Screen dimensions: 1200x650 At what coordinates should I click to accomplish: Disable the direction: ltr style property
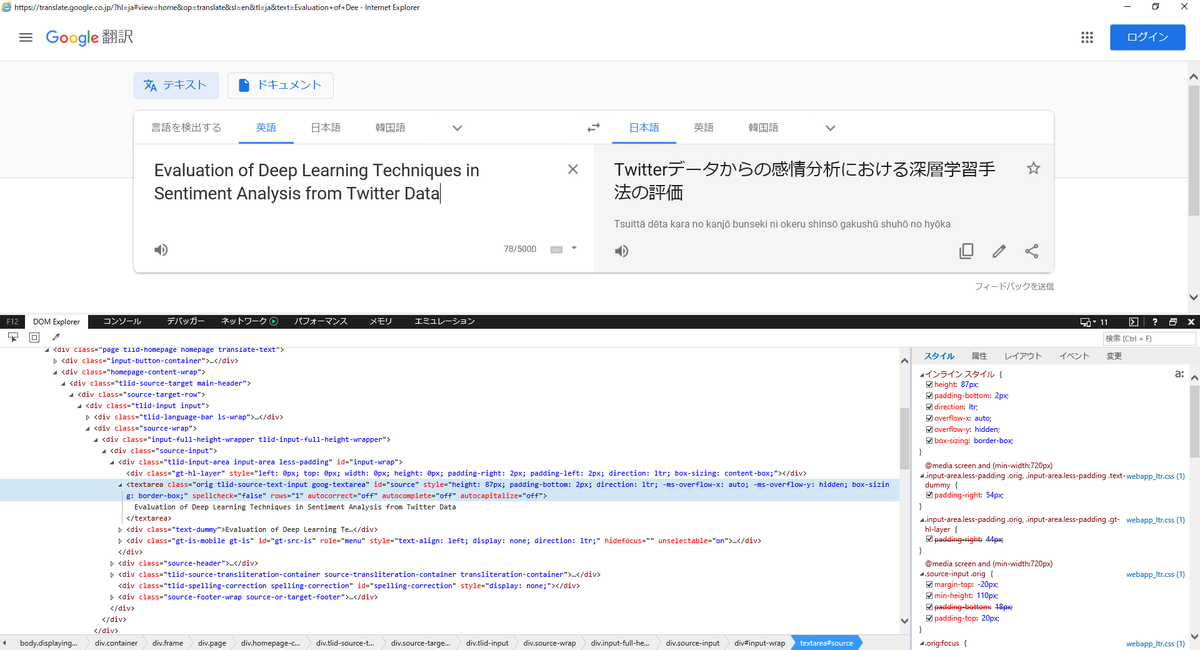(929, 407)
